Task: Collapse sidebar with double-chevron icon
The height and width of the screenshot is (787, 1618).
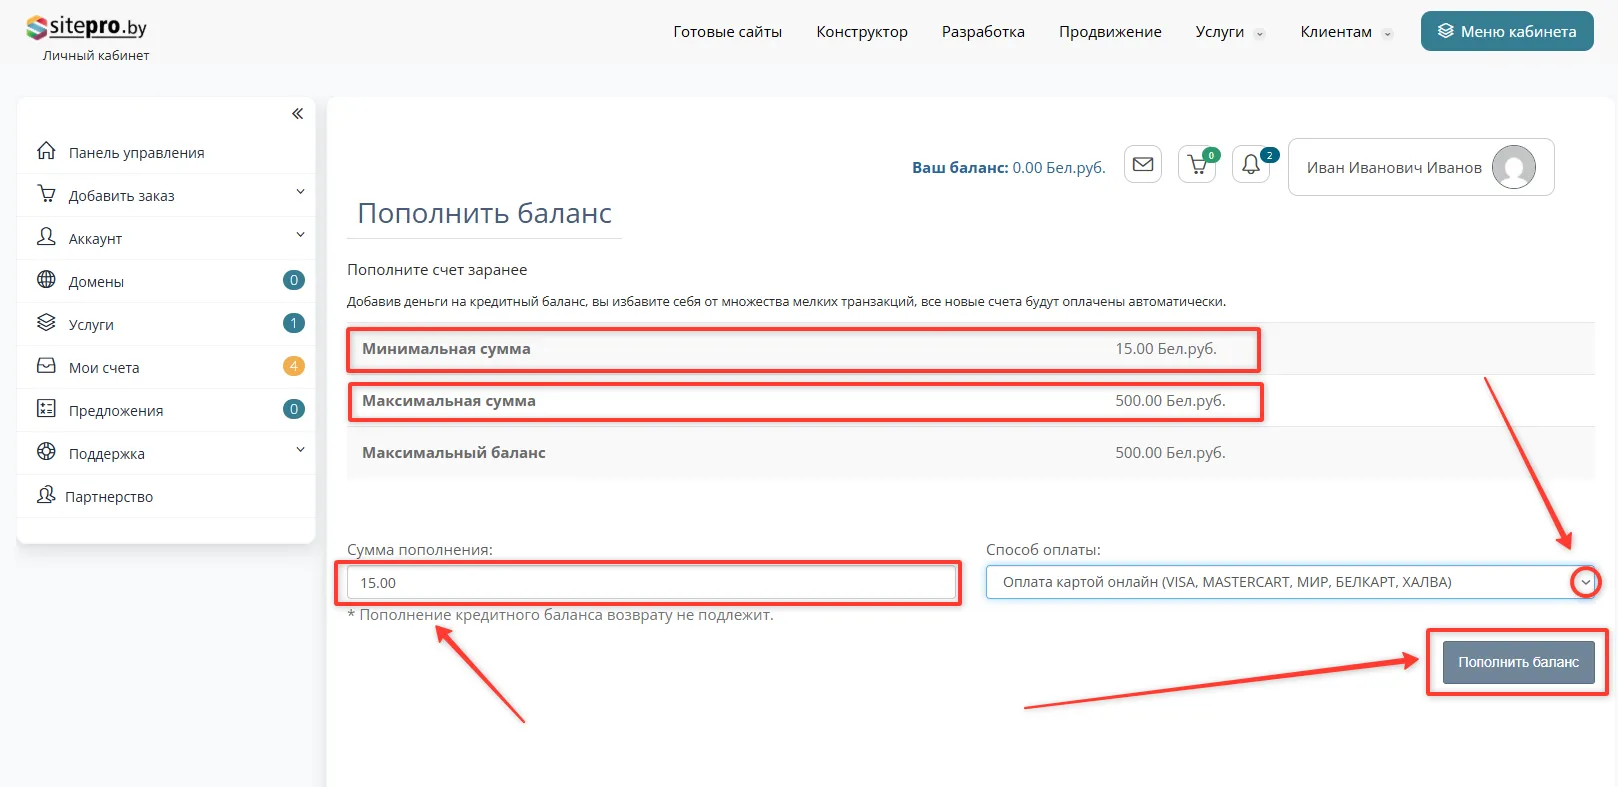Action: click(297, 114)
